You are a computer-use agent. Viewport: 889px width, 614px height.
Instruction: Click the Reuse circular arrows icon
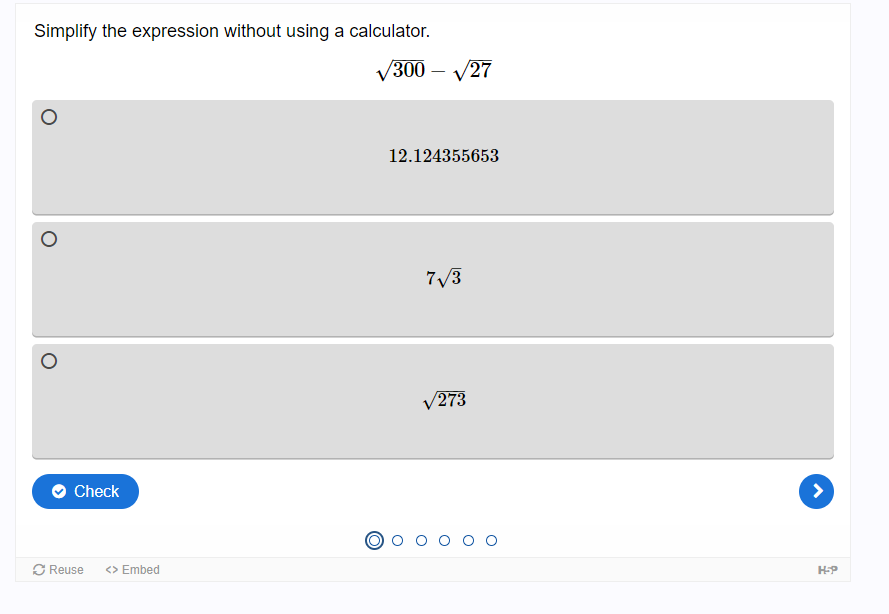click(39, 570)
